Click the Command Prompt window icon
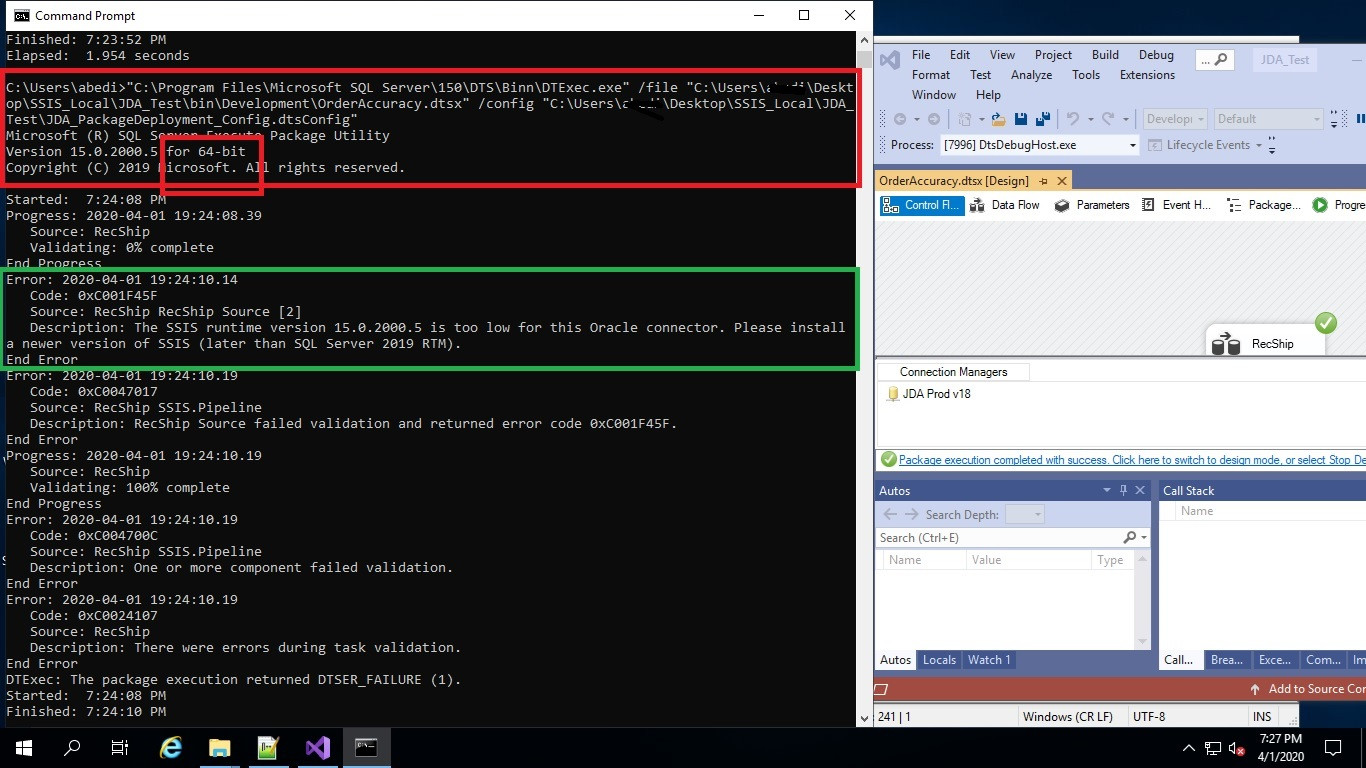 pyautogui.click(x=21, y=15)
